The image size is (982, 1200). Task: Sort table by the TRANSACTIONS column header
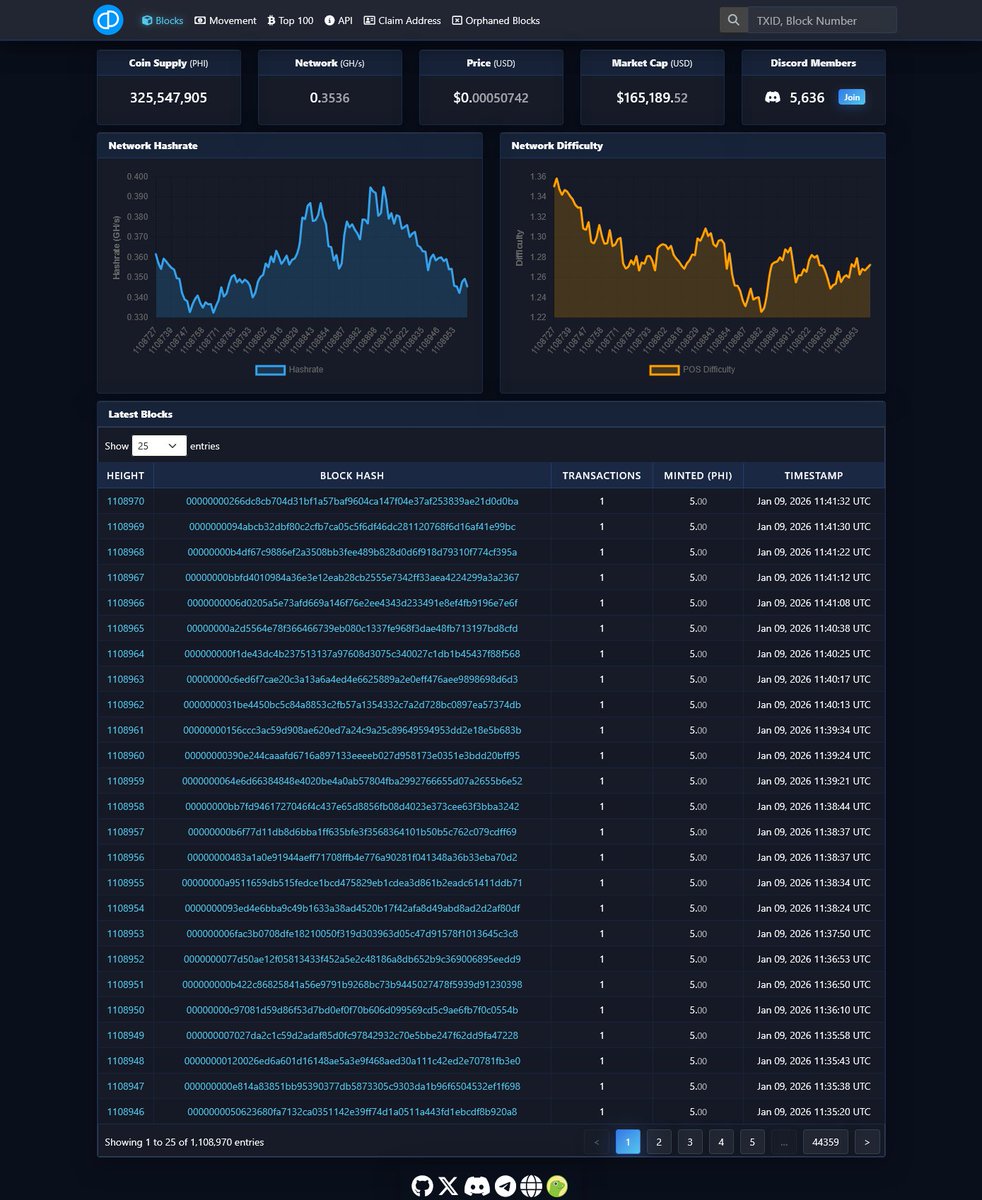point(601,475)
